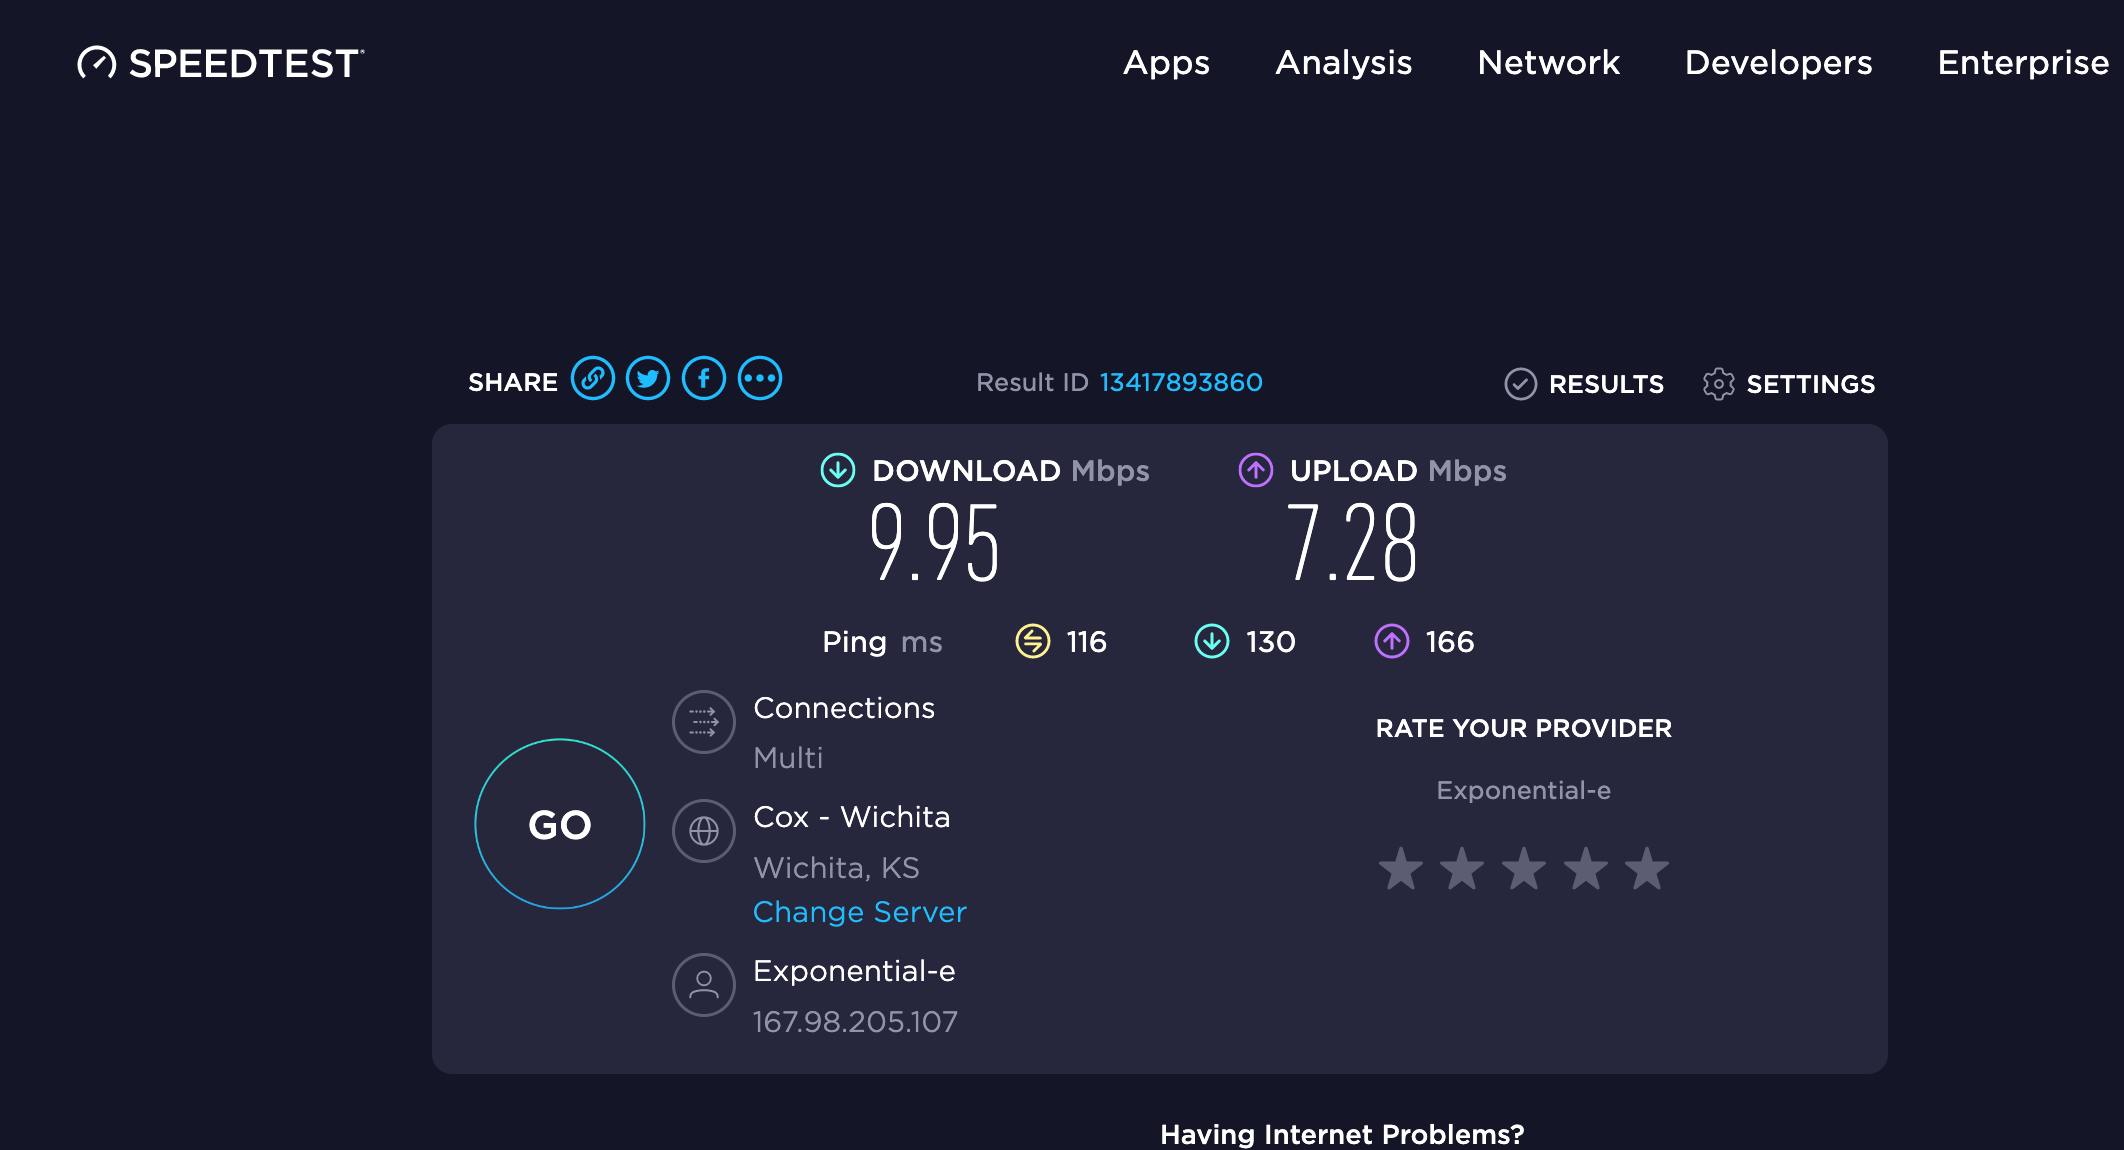The height and width of the screenshot is (1150, 2124).
Task: Copy the share link icon
Action: tap(593, 379)
